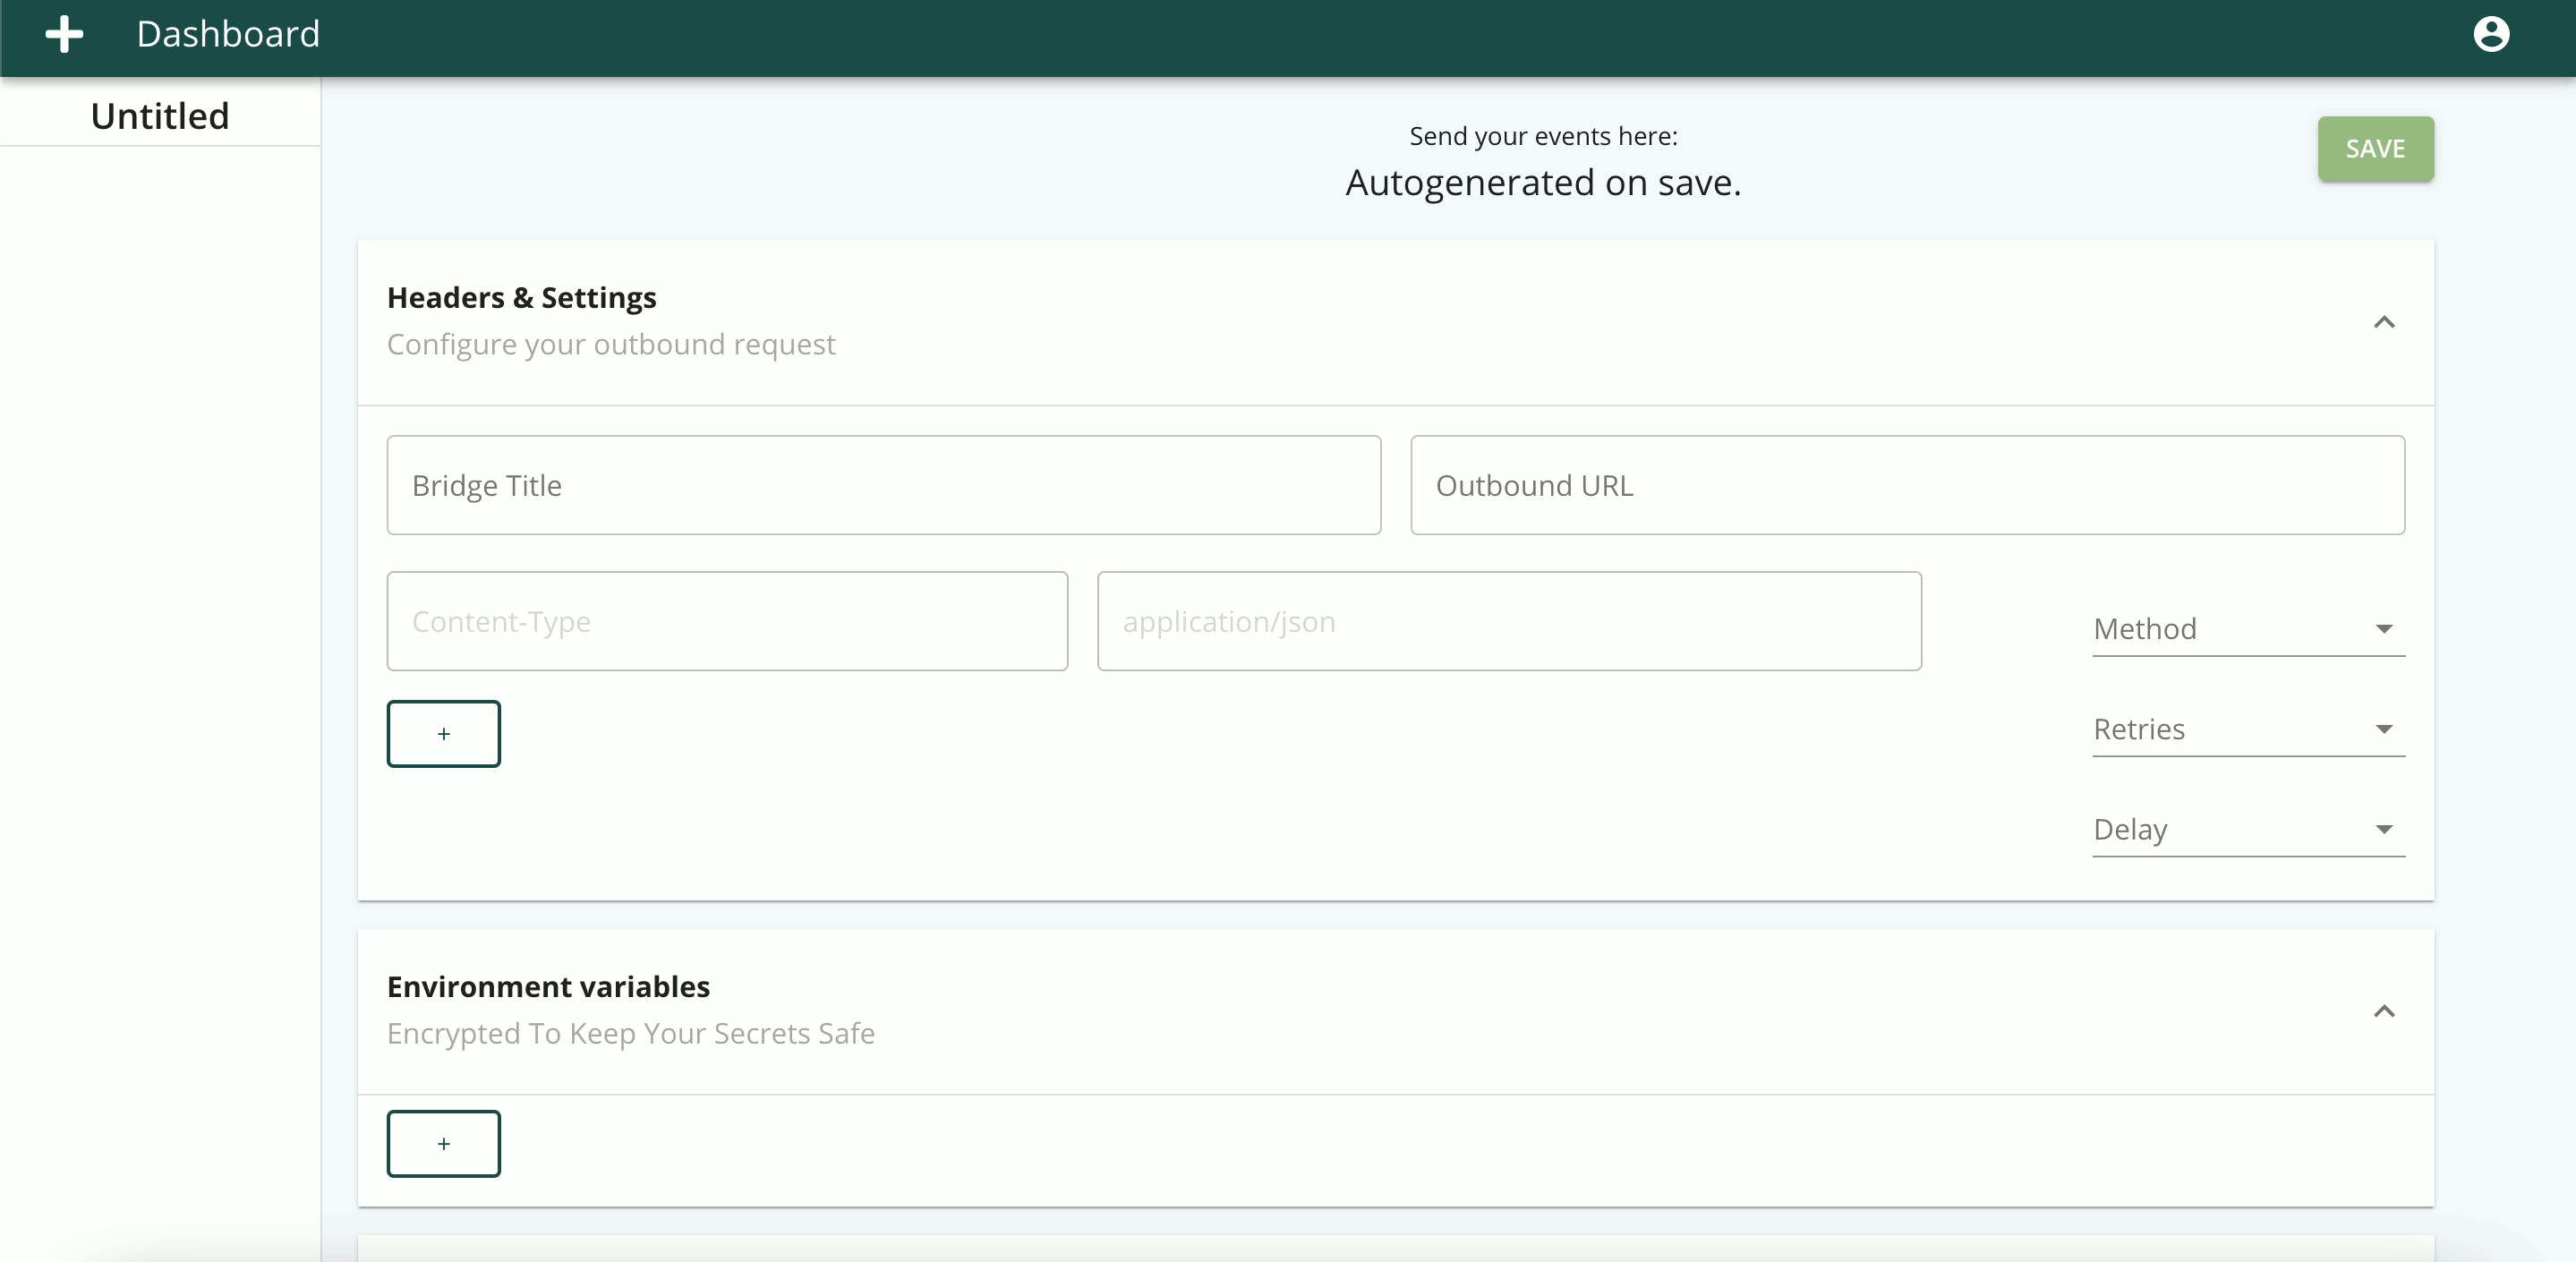Click 'Encrypted To Keep Your Secrets Safe' subtitle
Viewport: 2576px width, 1262px height.
pyautogui.click(x=630, y=1033)
